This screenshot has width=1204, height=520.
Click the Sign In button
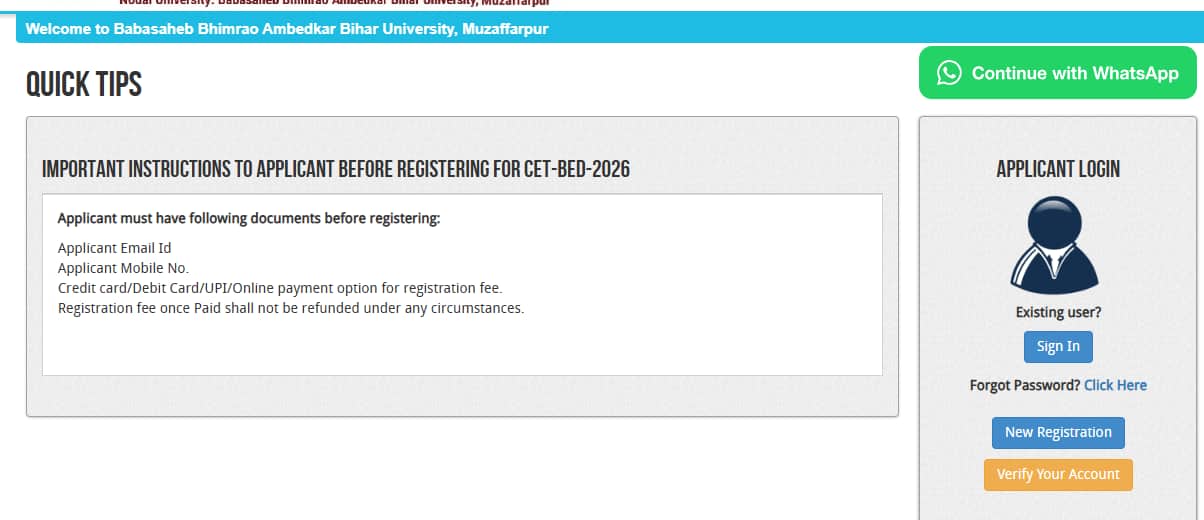[x=1058, y=347]
